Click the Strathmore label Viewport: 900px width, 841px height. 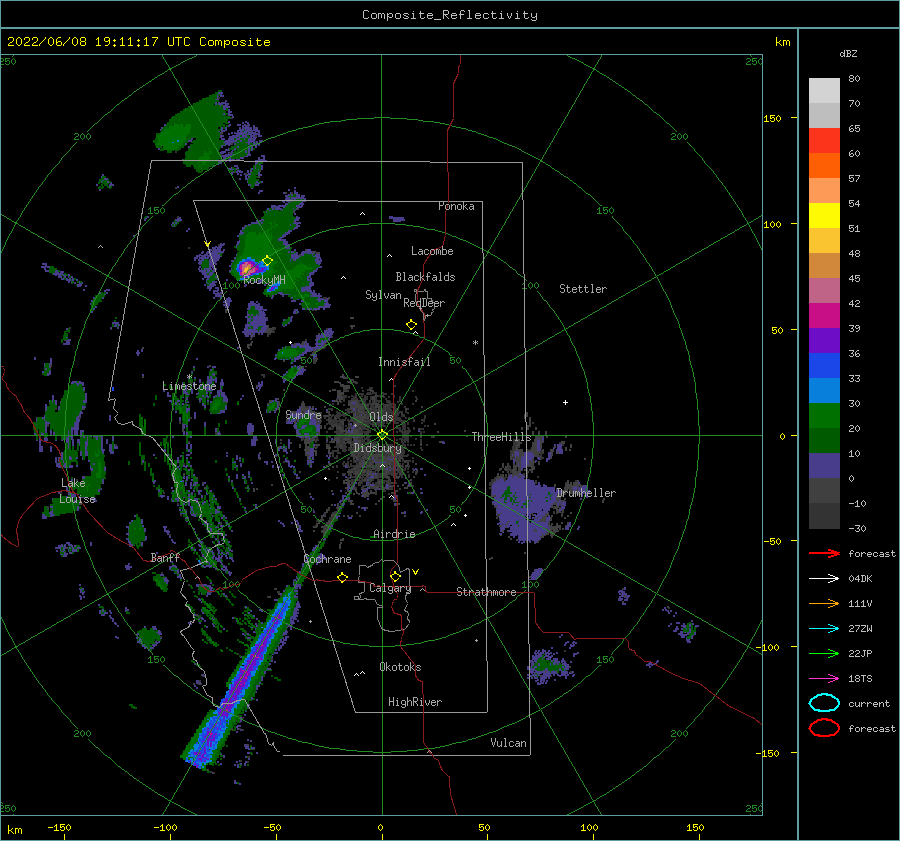486,592
